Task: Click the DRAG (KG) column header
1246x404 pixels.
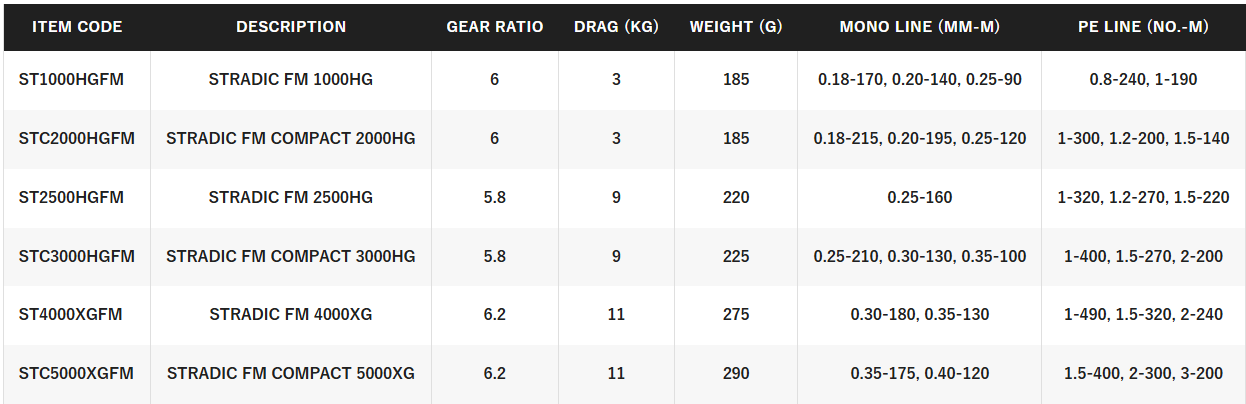Action: [616, 27]
